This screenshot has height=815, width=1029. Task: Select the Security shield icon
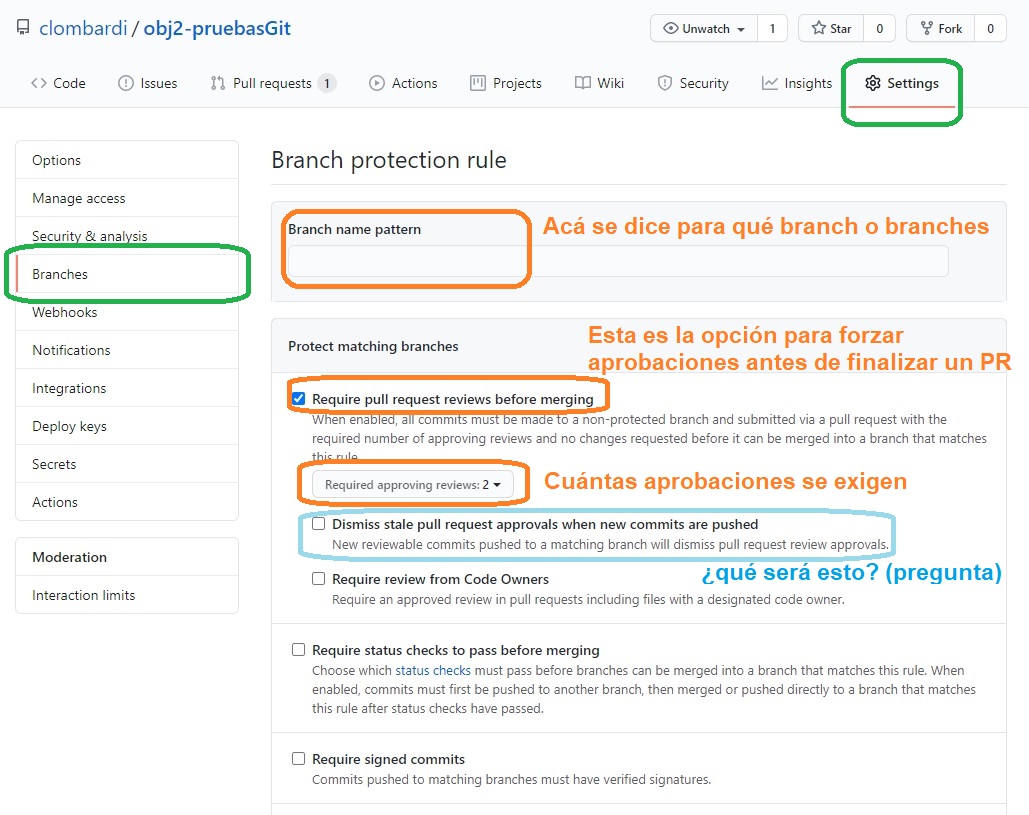pos(663,83)
